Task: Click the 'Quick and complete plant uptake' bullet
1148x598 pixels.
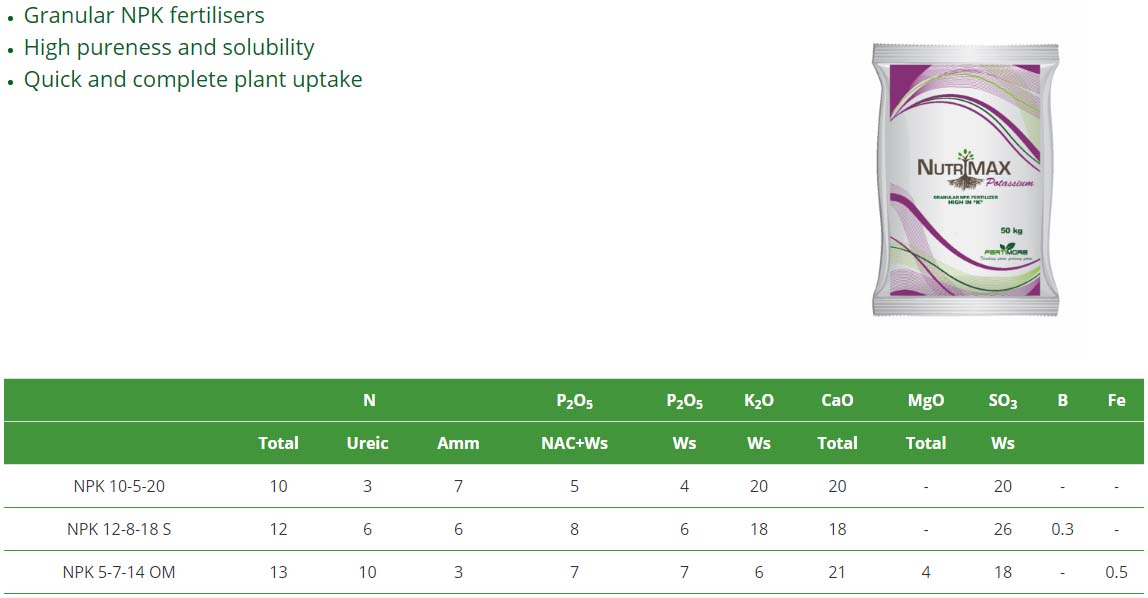Action: [193, 80]
